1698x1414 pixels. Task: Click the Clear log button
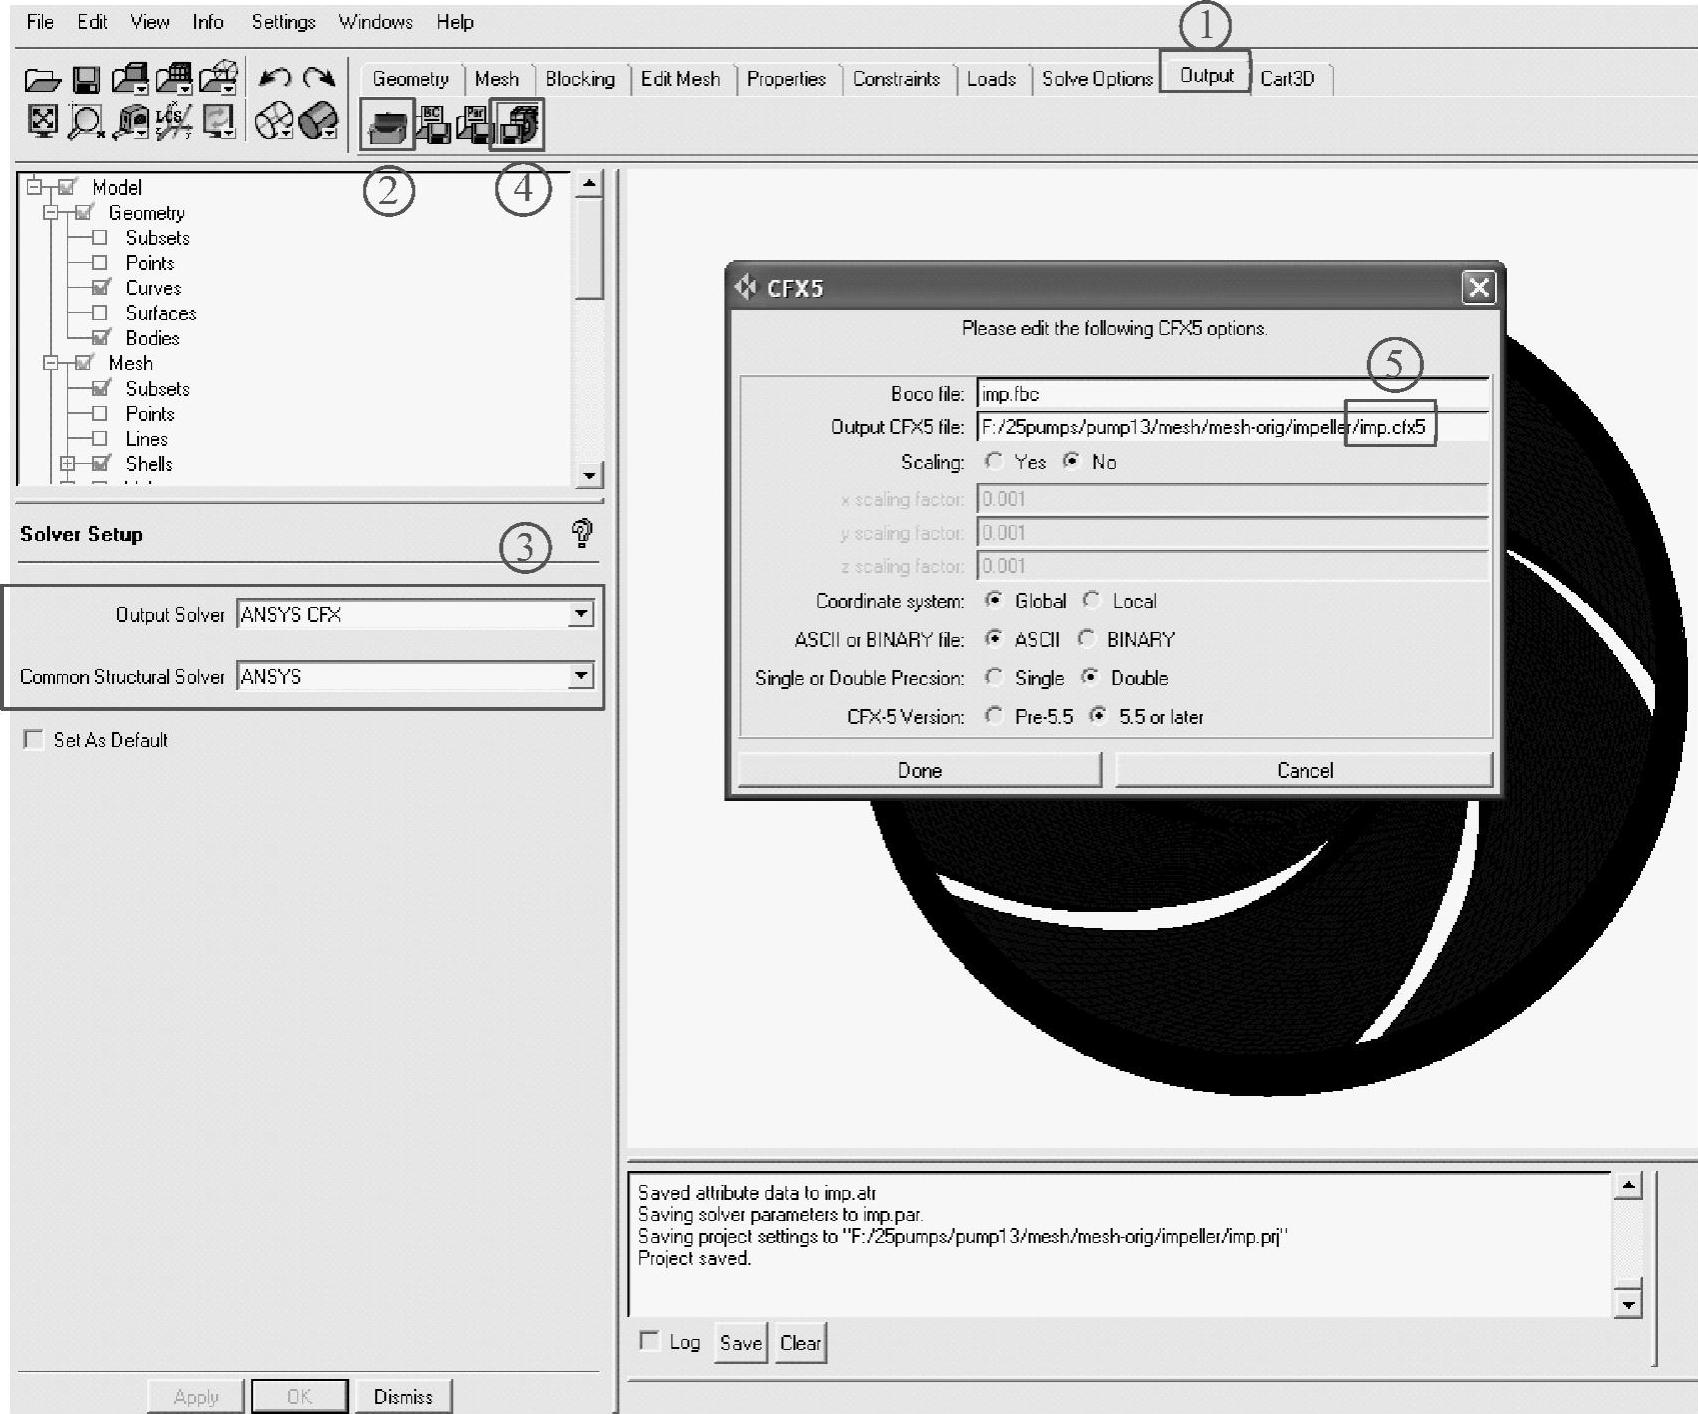pos(800,1343)
